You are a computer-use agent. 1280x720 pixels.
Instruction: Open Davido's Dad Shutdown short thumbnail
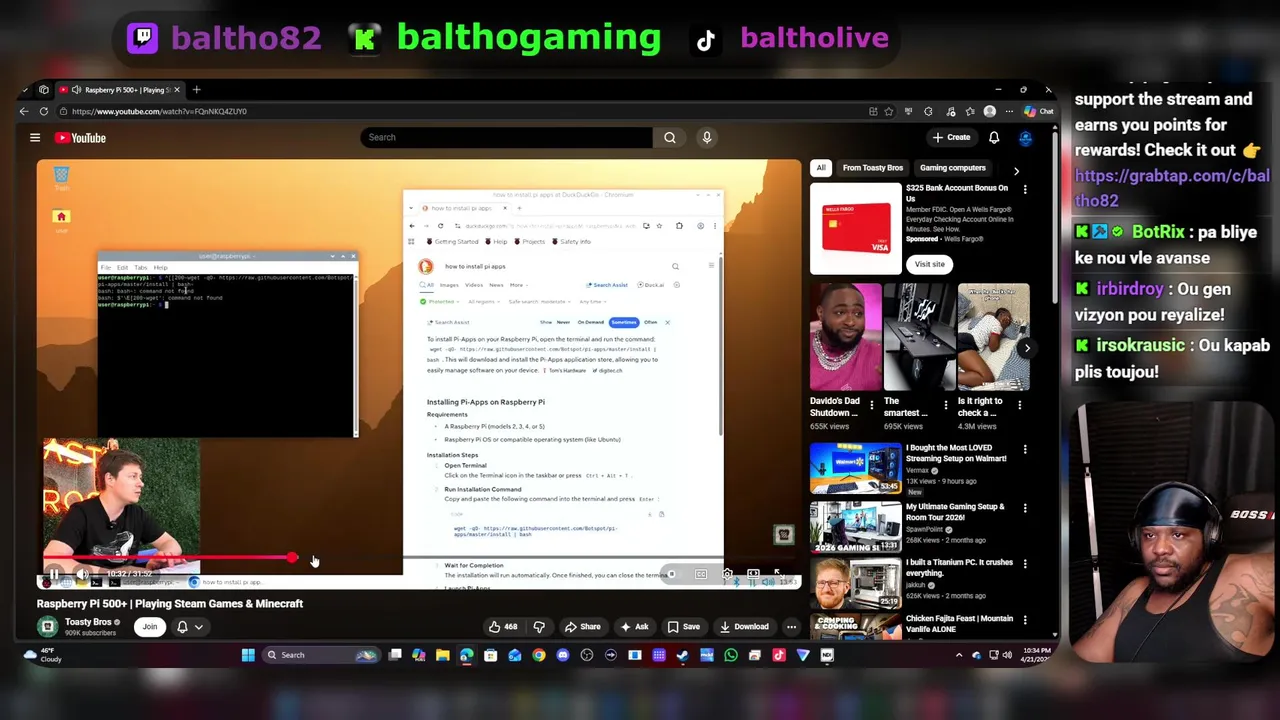click(x=846, y=337)
